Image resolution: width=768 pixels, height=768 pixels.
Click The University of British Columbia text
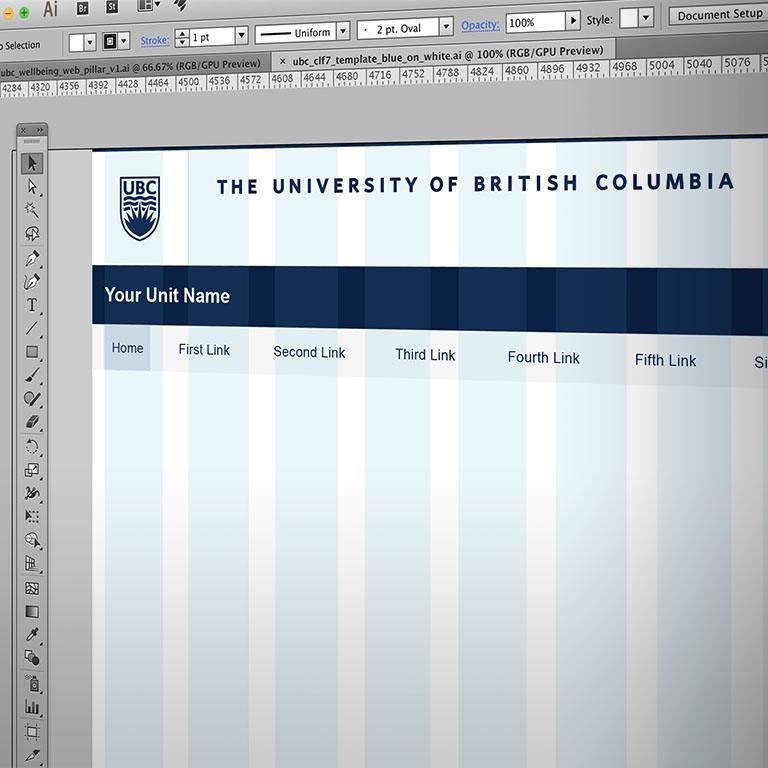(x=475, y=184)
